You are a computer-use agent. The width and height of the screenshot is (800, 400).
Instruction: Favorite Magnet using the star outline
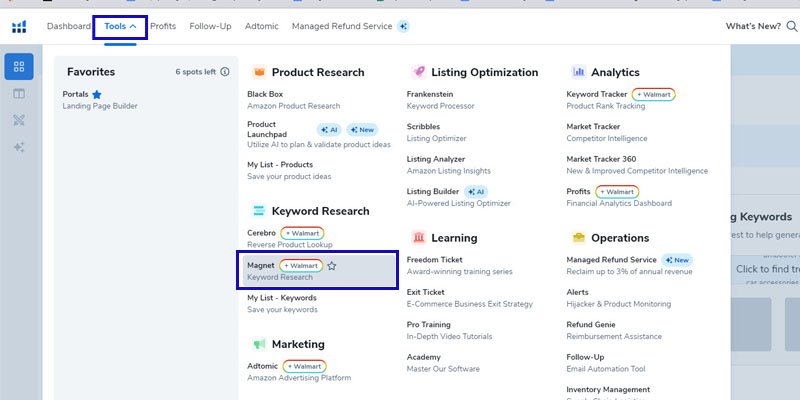pos(332,266)
